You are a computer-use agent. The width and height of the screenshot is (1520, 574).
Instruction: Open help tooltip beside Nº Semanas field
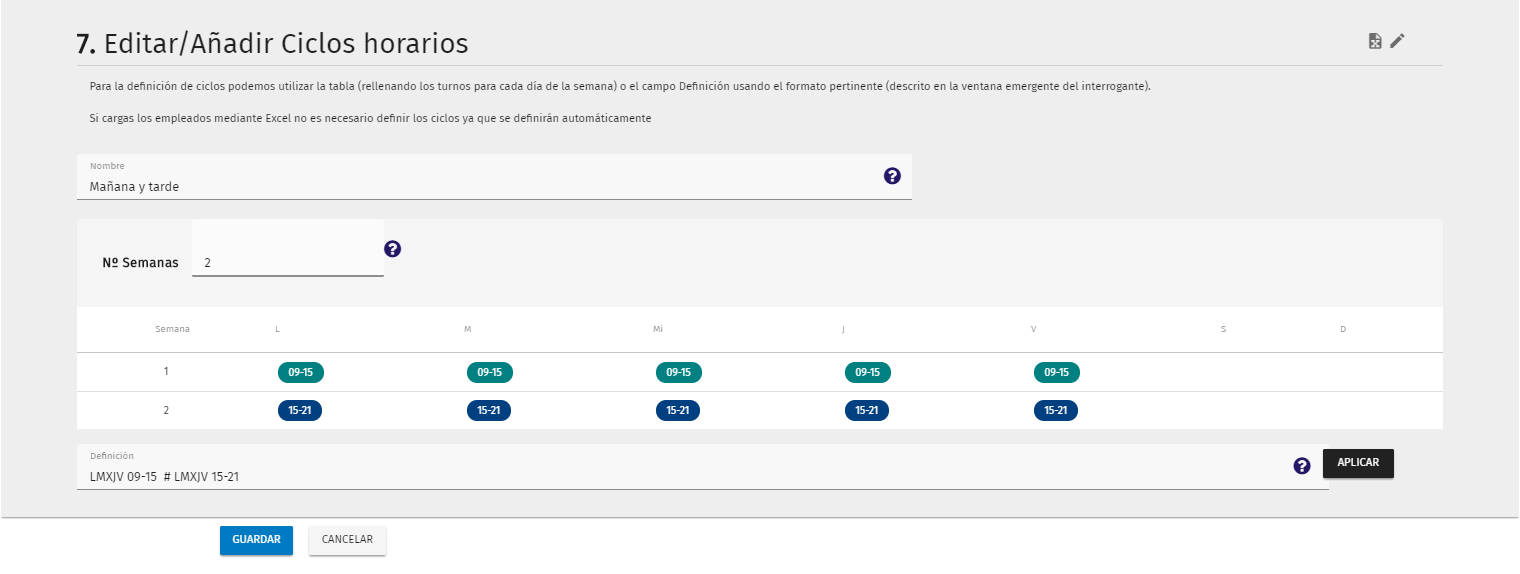pyautogui.click(x=393, y=249)
